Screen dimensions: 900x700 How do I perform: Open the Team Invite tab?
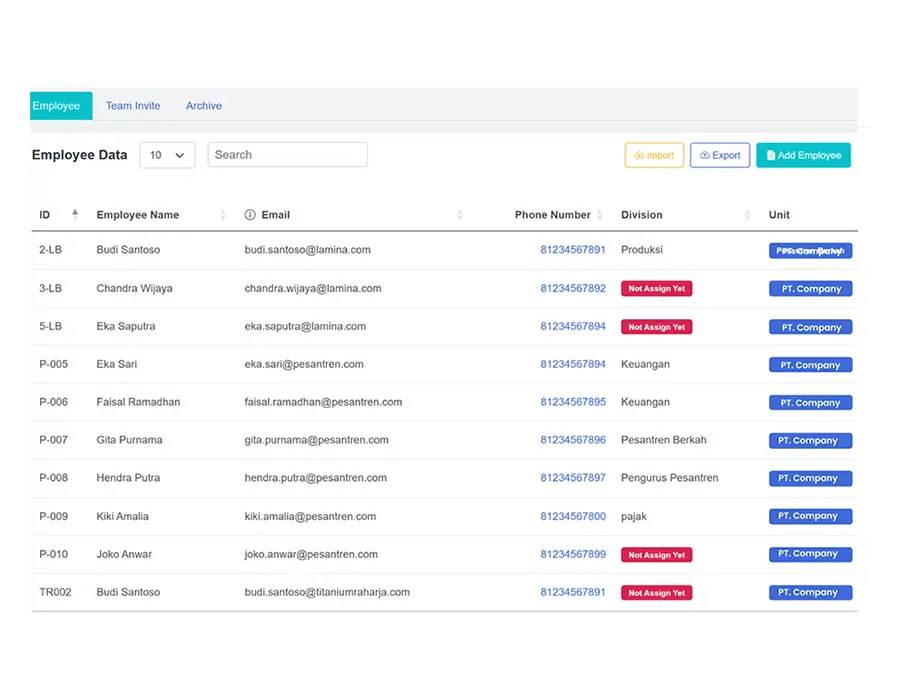133,106
